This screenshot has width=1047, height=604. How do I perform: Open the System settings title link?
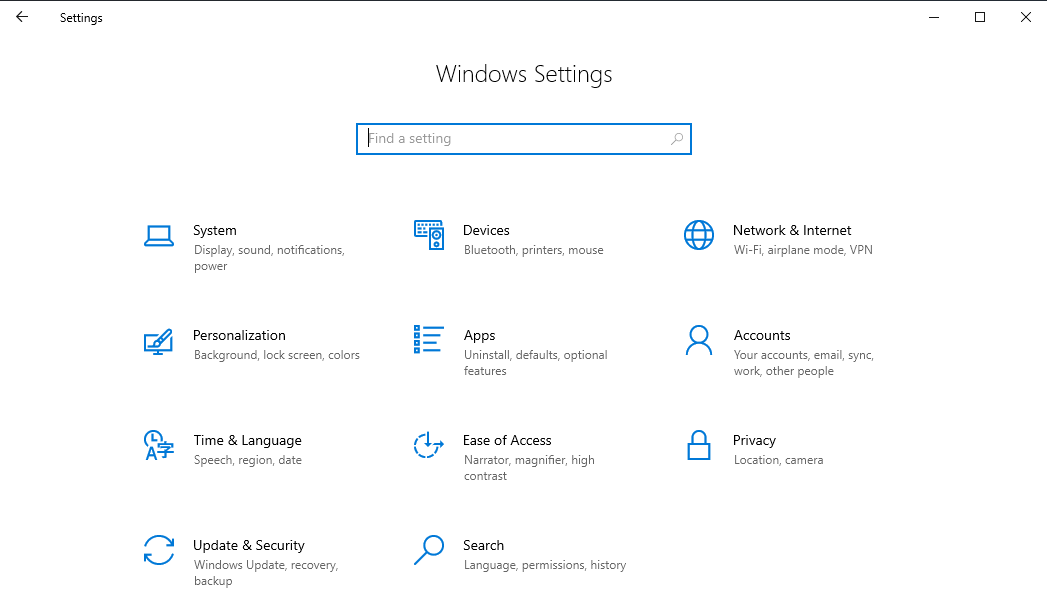tap(215, 230)
